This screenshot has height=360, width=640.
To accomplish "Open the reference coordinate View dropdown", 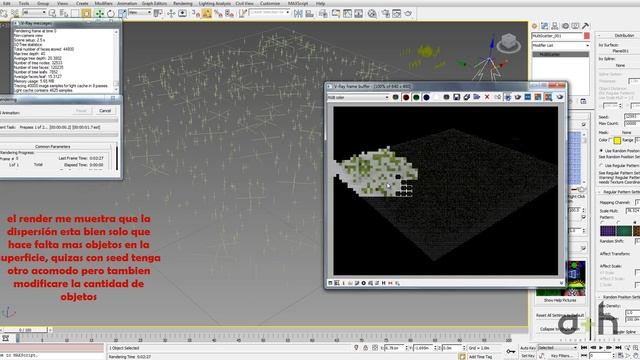I will pos(140,13).
